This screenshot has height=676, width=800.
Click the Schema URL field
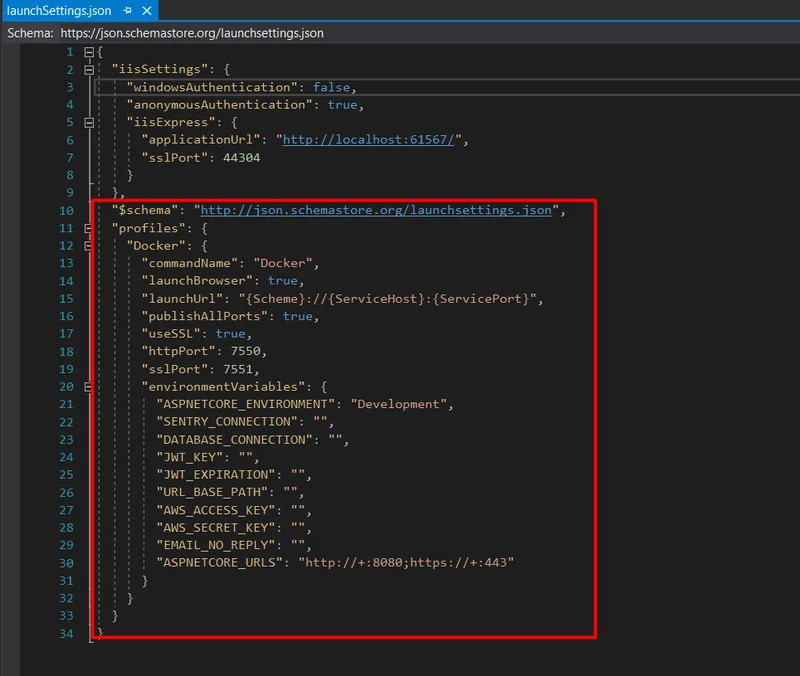tap(192, 33)
